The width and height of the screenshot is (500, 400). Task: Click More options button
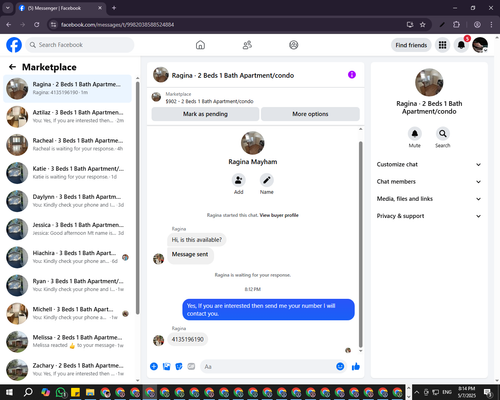point(310,114)
